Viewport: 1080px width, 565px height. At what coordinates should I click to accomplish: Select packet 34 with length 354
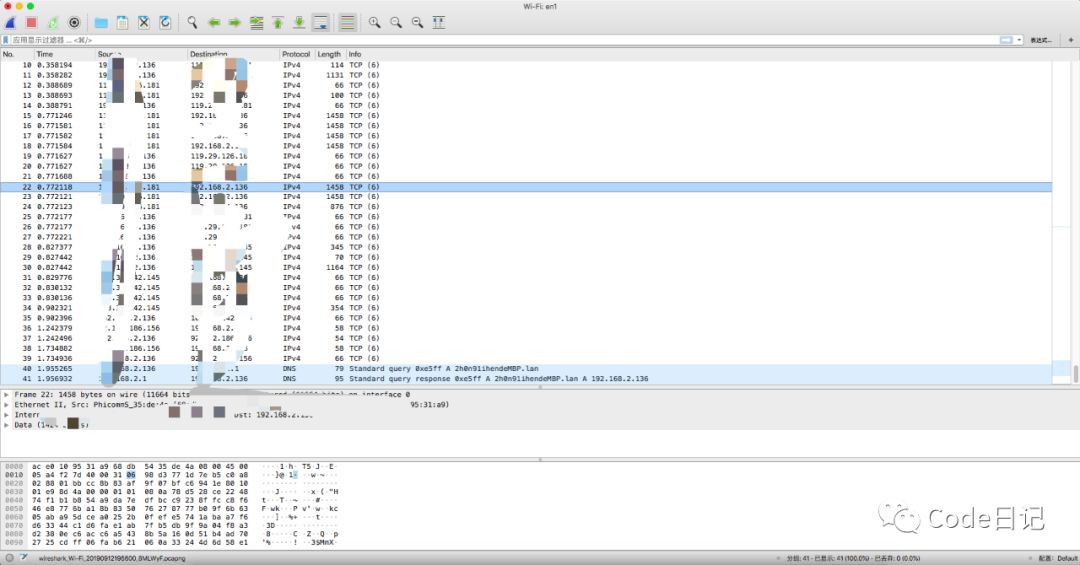click(526, 308)
